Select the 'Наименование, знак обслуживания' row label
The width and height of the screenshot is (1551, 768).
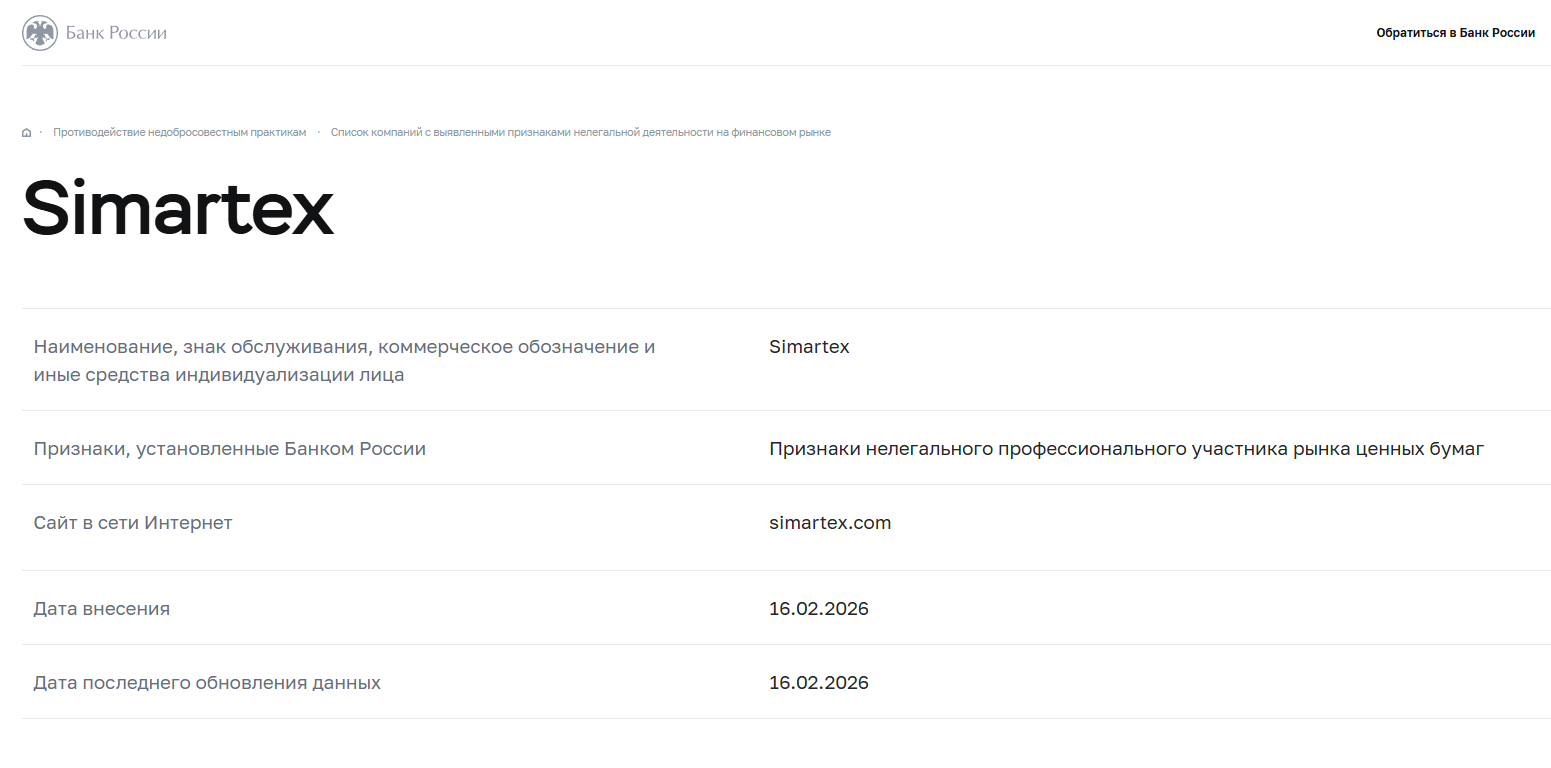(345, 361)
